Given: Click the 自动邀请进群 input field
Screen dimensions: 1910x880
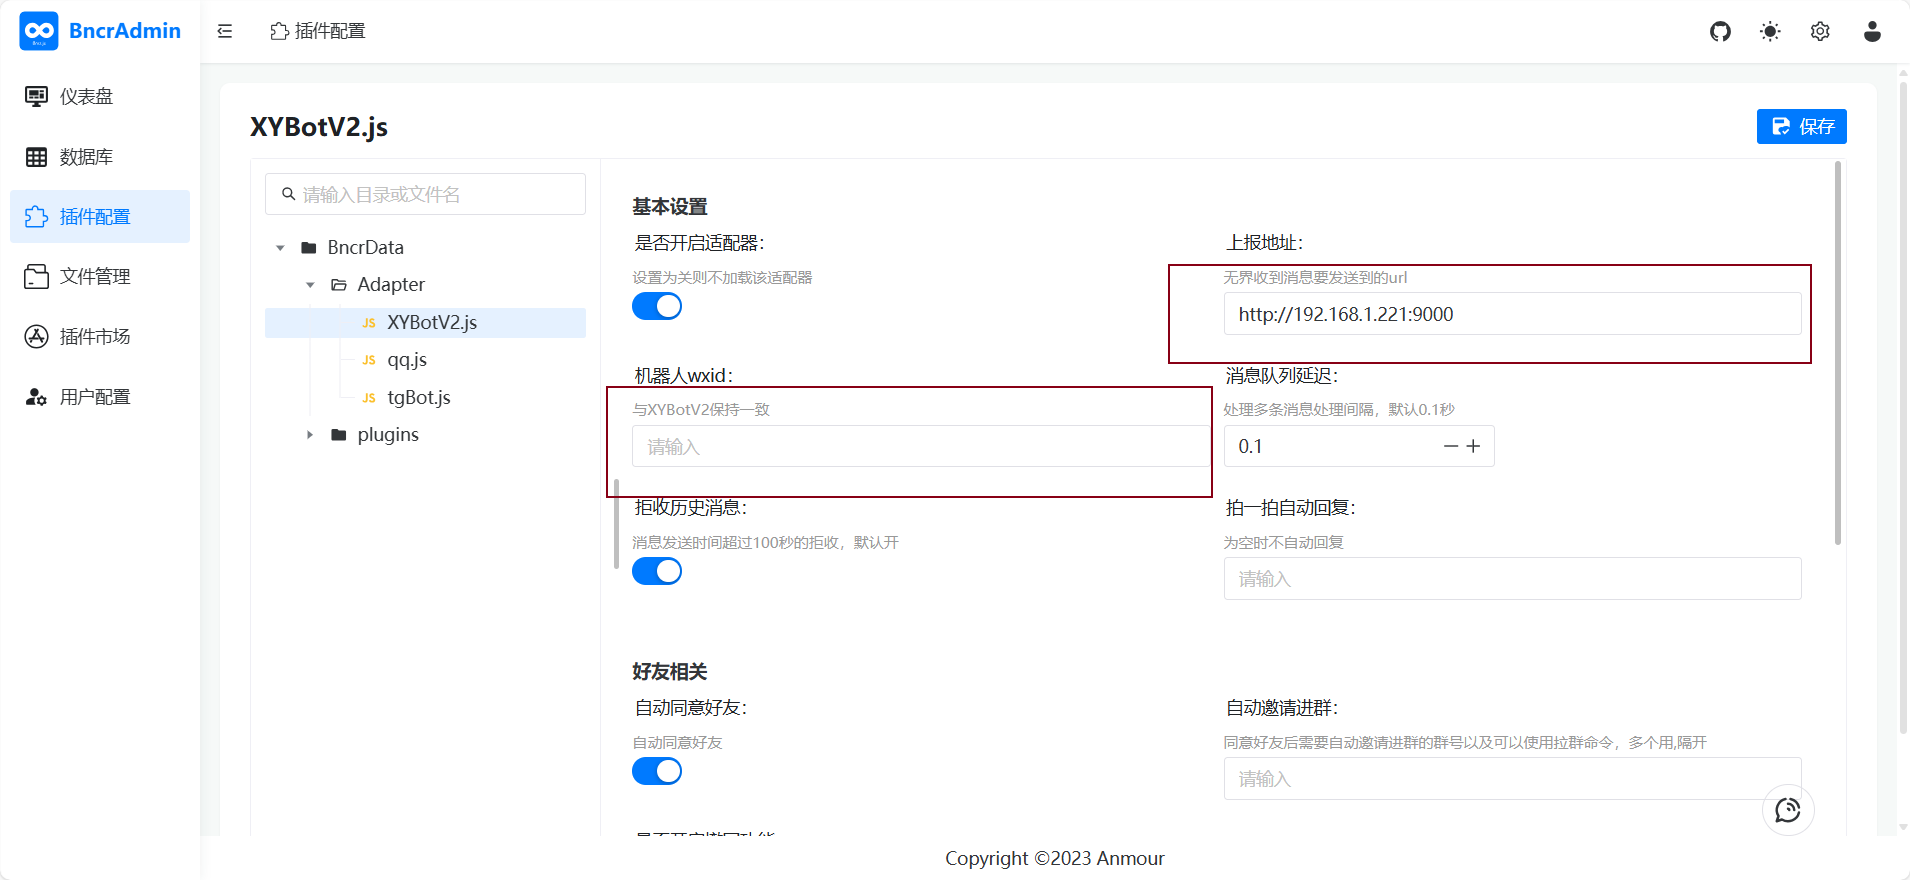Looking at the screenshot, I should pyautogui.click(x=1512, y=779).
